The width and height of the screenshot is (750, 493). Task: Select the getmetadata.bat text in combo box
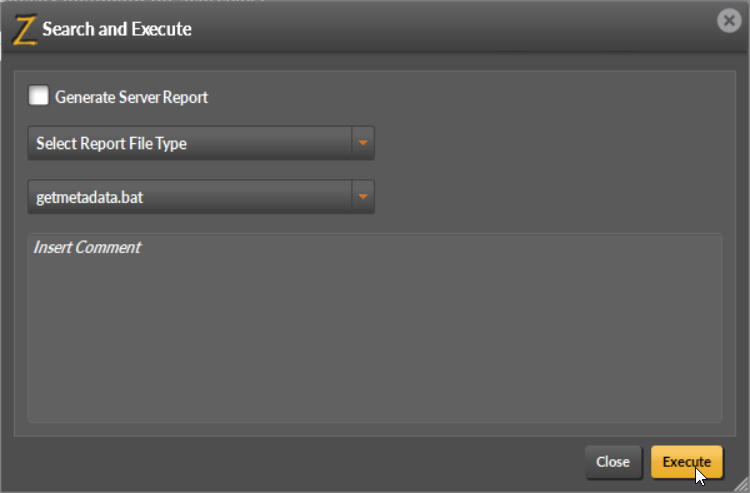click(x=89, y=197)
